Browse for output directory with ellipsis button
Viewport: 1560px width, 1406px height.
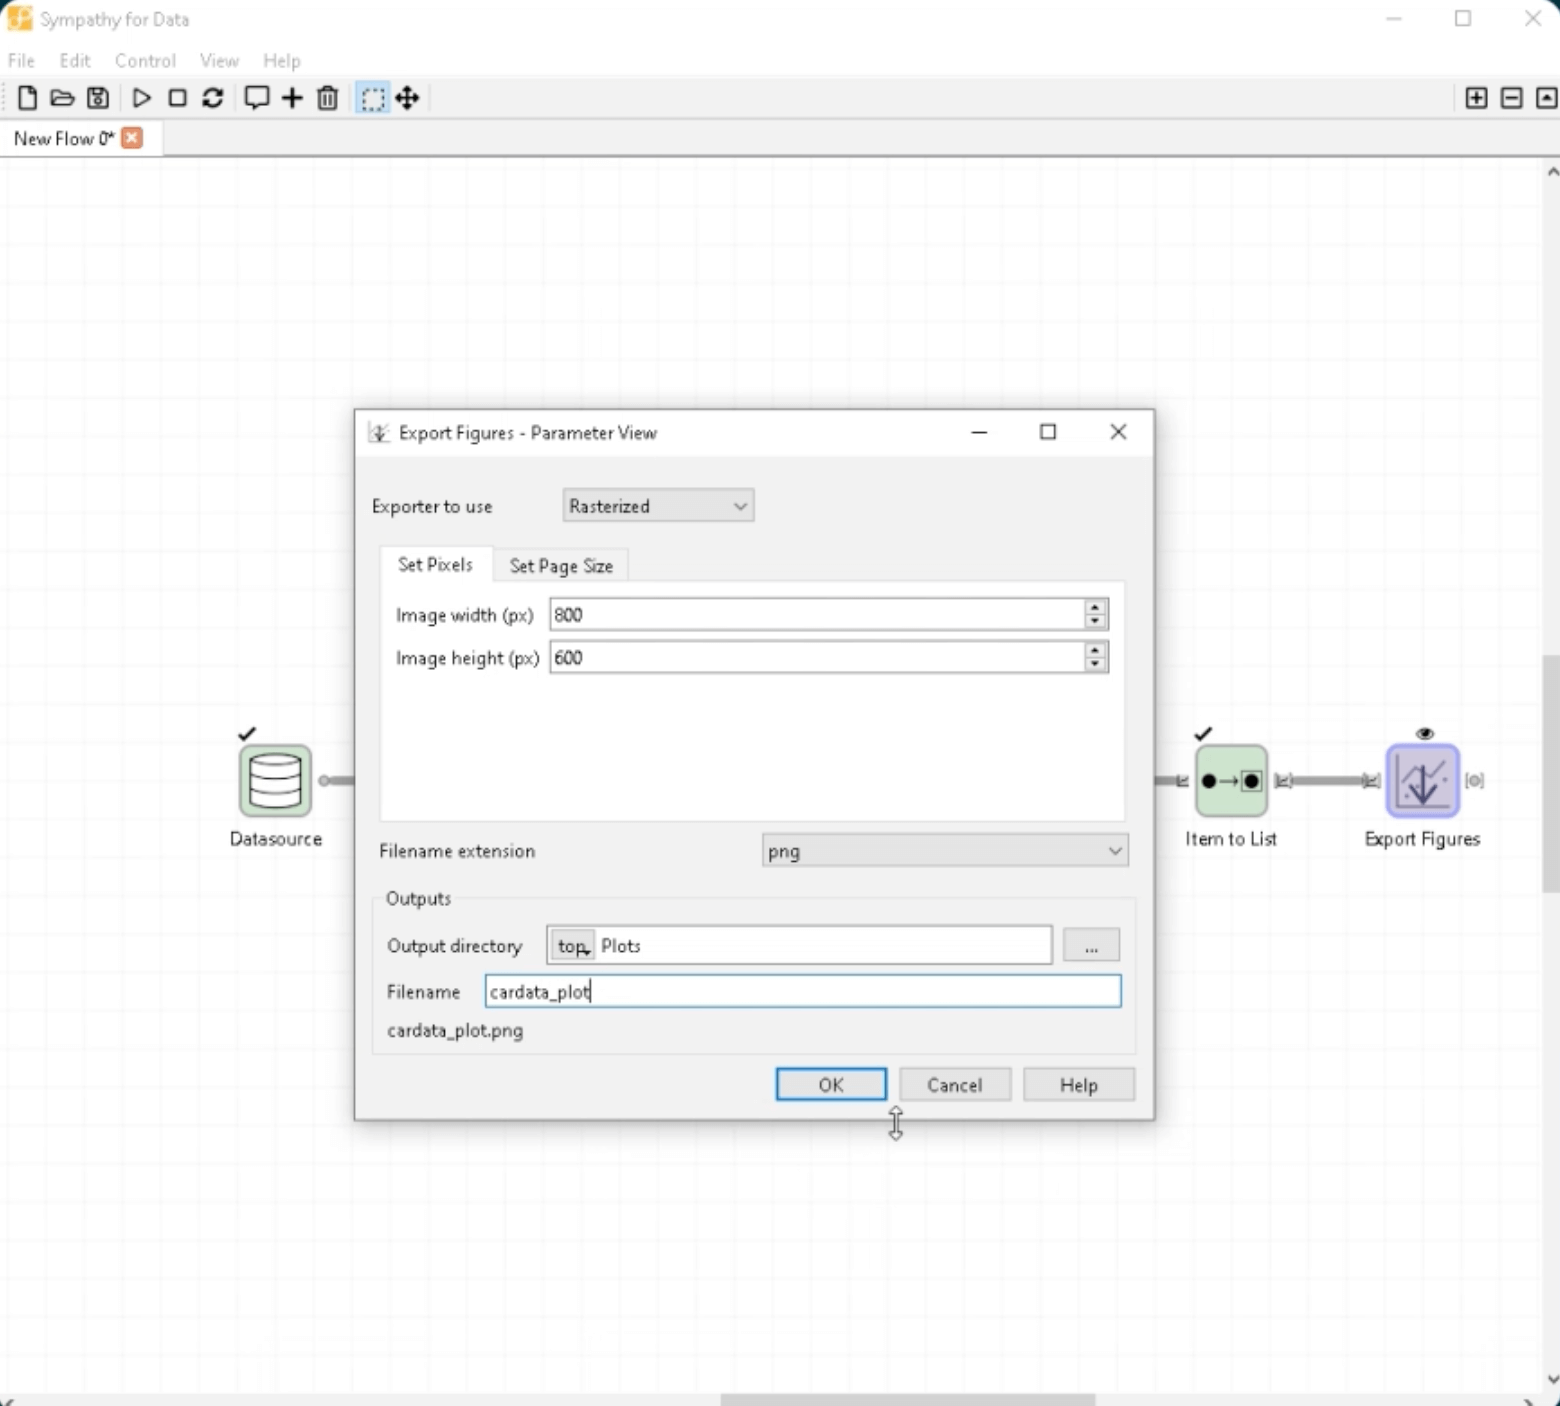1091,945
